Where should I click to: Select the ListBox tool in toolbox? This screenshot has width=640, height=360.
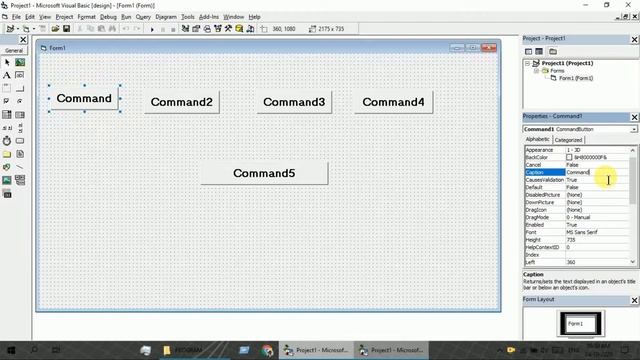pos(20,115)
